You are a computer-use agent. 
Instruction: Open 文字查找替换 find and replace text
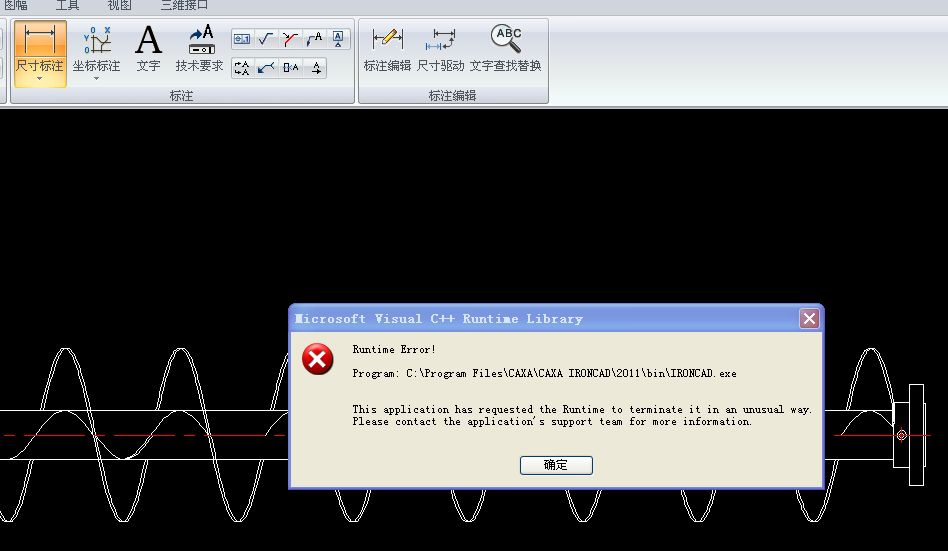coord(505,50)
